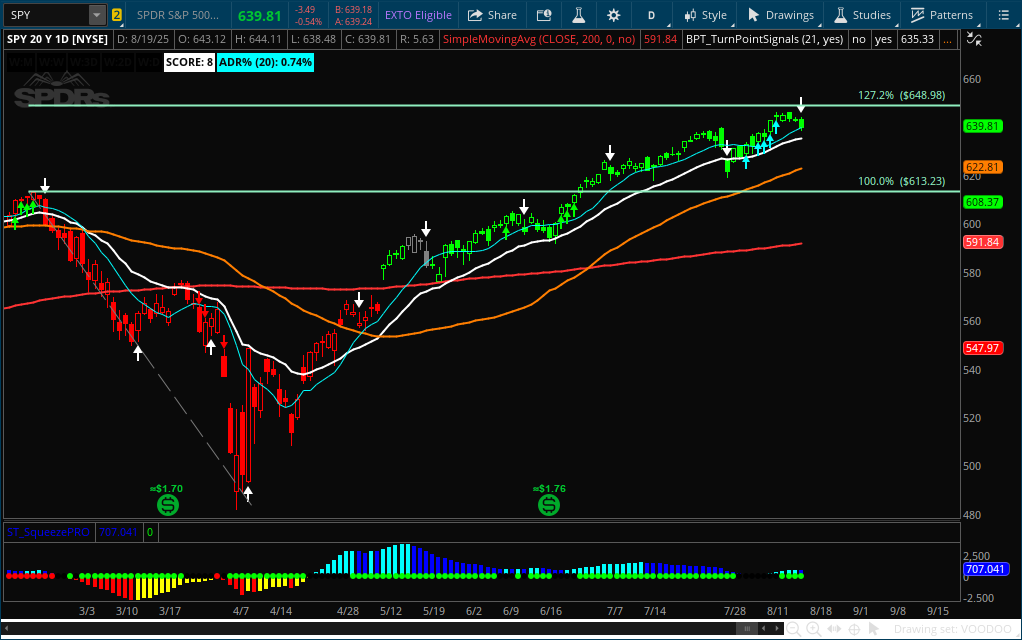Open the list menu icon at toolbar end
Viewport: 1022px width, 640px height.
(x=1003, y=15)
